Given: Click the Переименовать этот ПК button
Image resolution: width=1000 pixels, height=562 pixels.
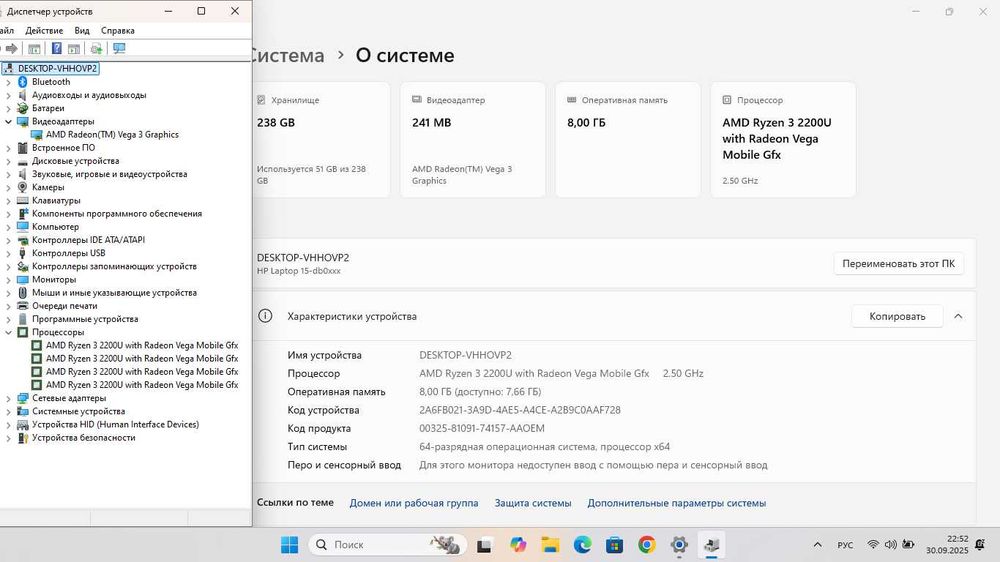Looking at the screenshot, I should tap(898, 263).
